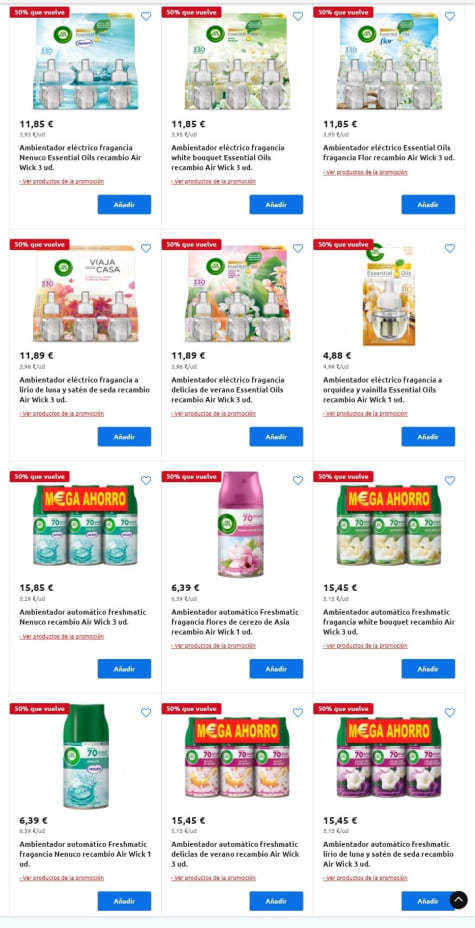The image size is (475, 928).
Task: Click heart on Freshmatic Nenuco 1 ud.
Action: 146,712
